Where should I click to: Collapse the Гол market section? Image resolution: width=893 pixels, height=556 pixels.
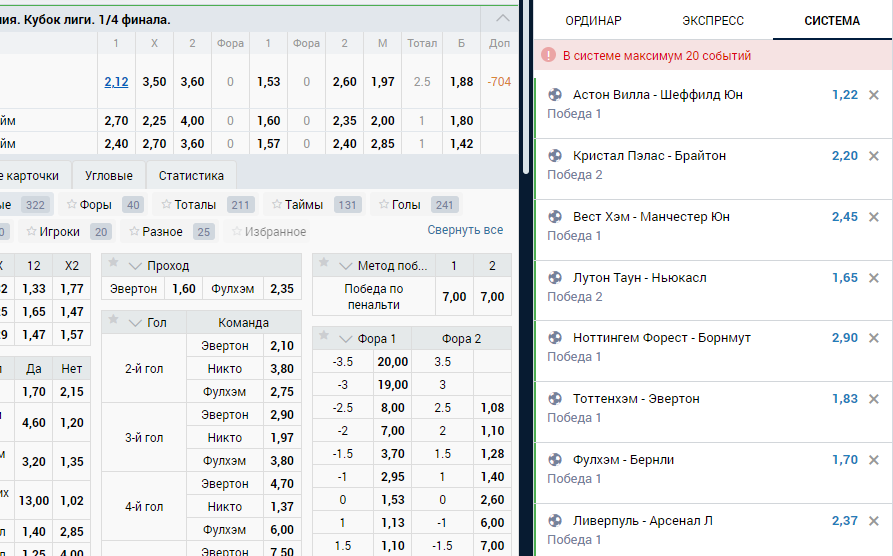point(135,323)
